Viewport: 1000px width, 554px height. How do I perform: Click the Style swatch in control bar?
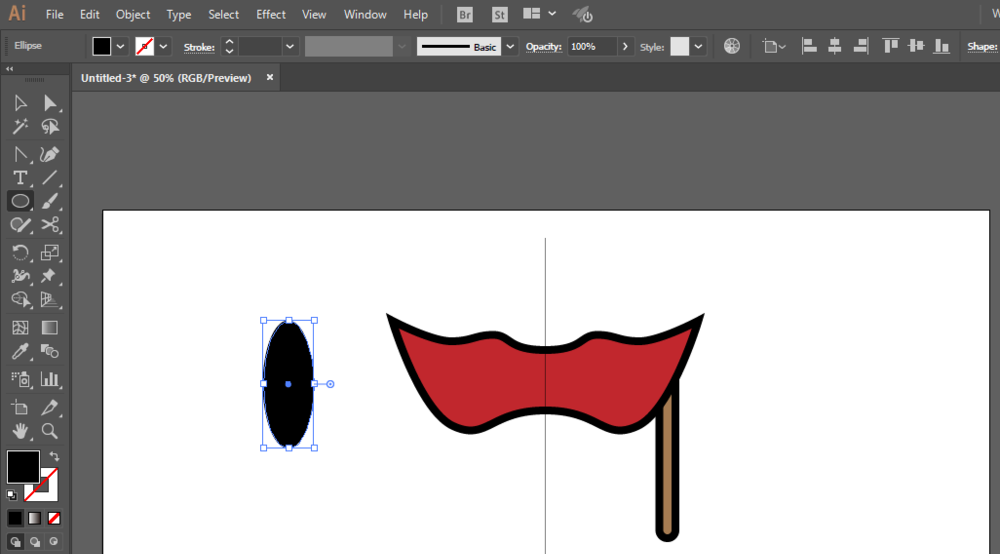pos(680,47)
